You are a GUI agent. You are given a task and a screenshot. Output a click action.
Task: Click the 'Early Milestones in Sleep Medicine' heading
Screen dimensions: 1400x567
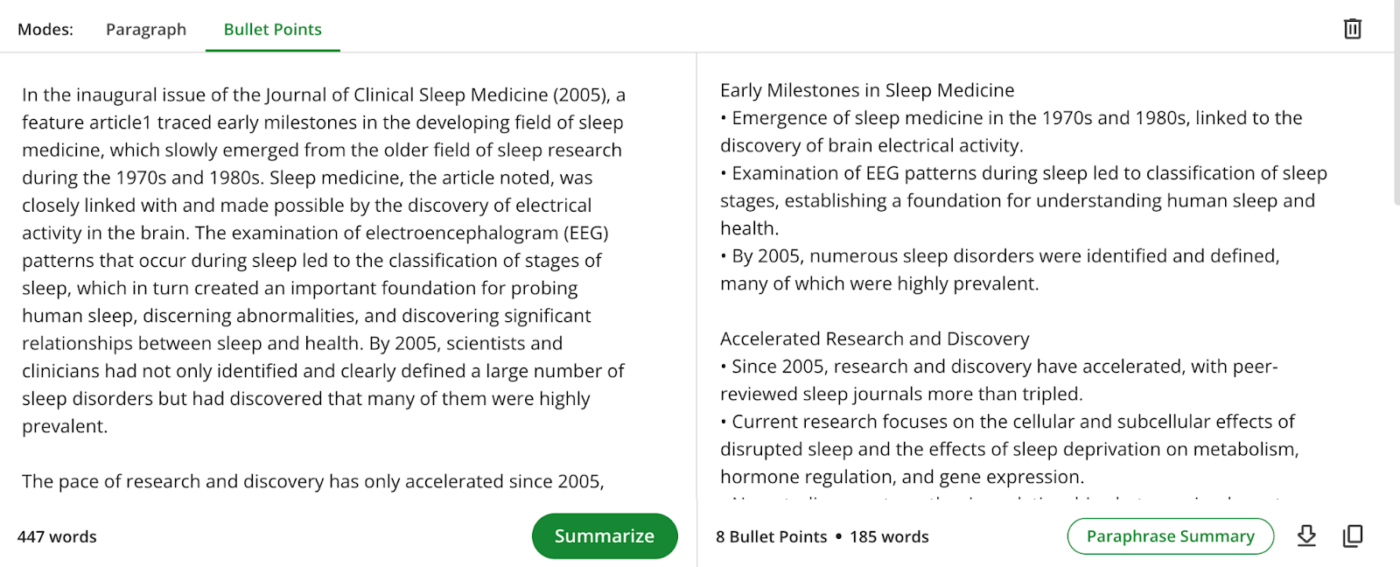pos(867,90)
